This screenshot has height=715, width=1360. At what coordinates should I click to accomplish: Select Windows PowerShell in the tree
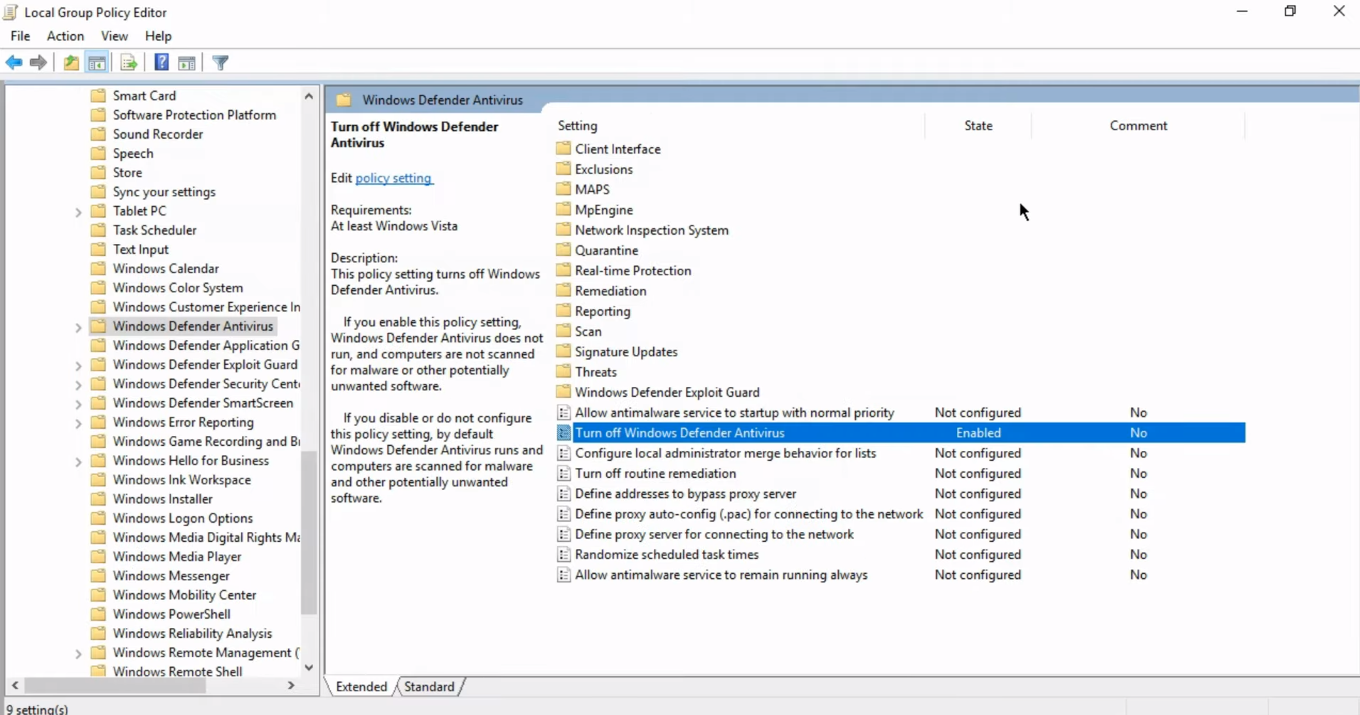[171, 615]
